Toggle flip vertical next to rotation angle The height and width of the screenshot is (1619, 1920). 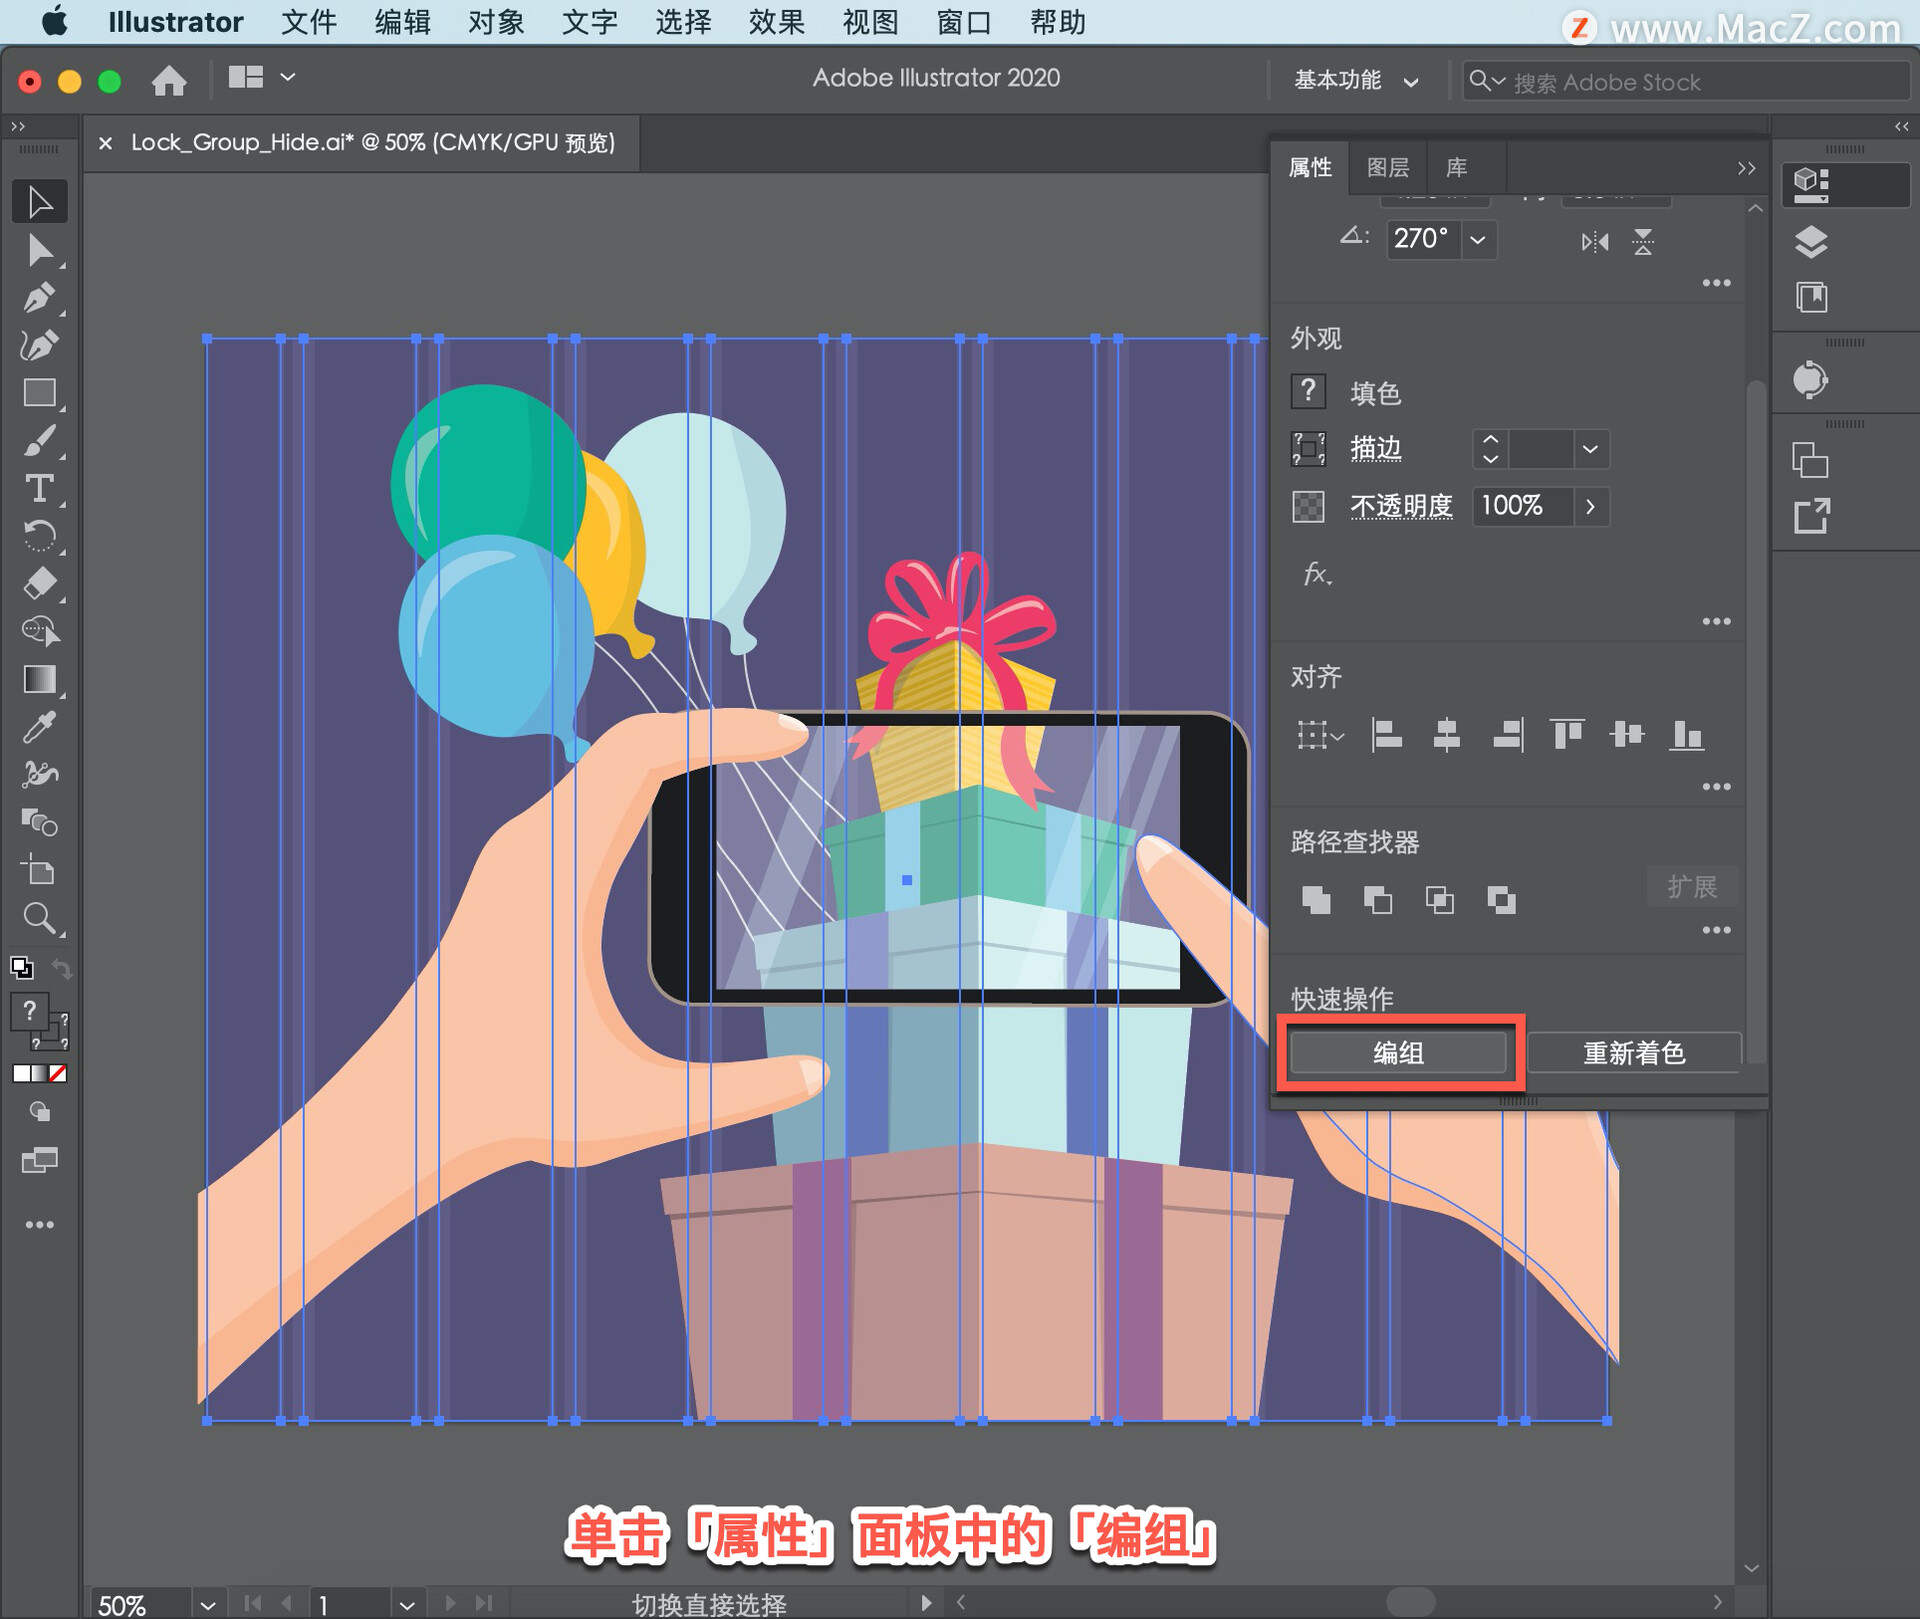(1643, 241)
